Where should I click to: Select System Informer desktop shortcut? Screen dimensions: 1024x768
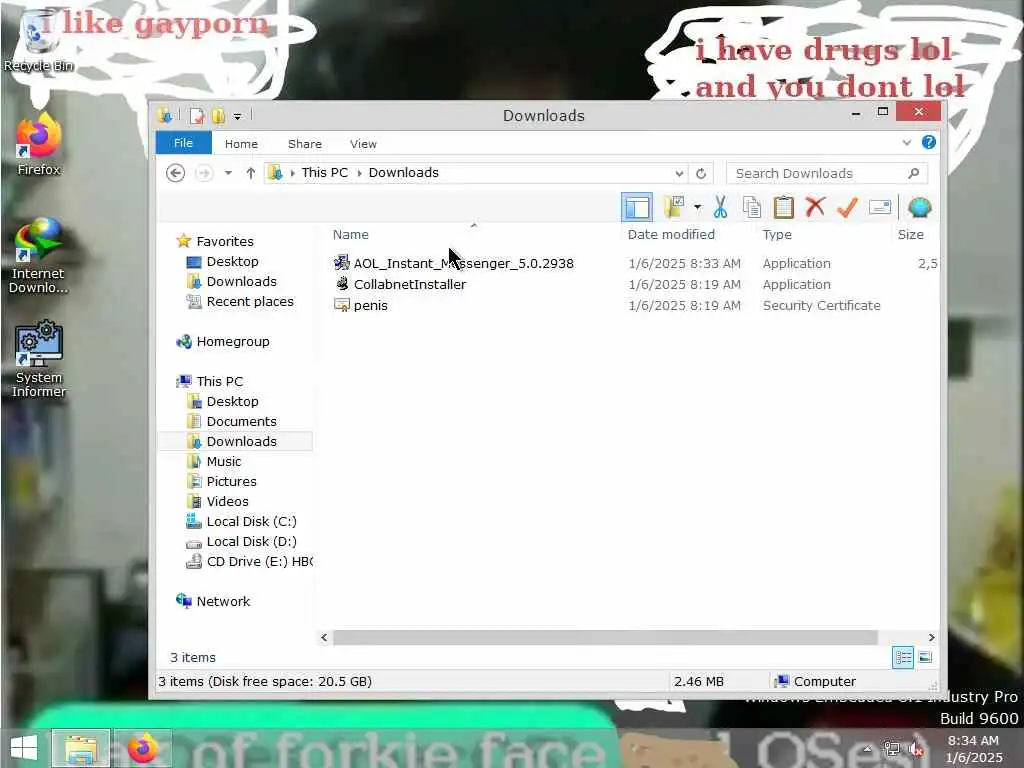pyautogui.click(x=39, y=359)
